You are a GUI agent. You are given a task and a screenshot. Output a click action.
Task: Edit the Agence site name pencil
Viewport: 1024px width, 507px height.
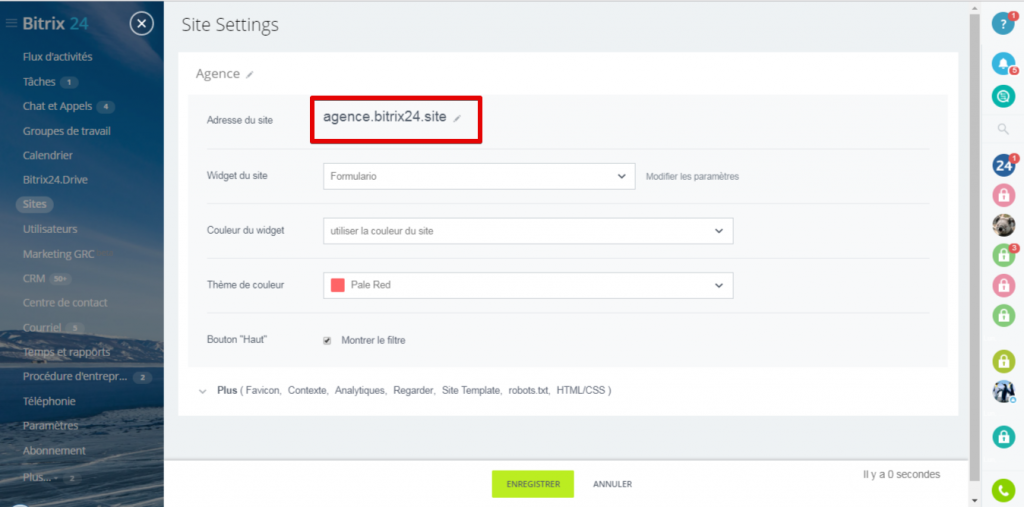(x=249, y=74)
